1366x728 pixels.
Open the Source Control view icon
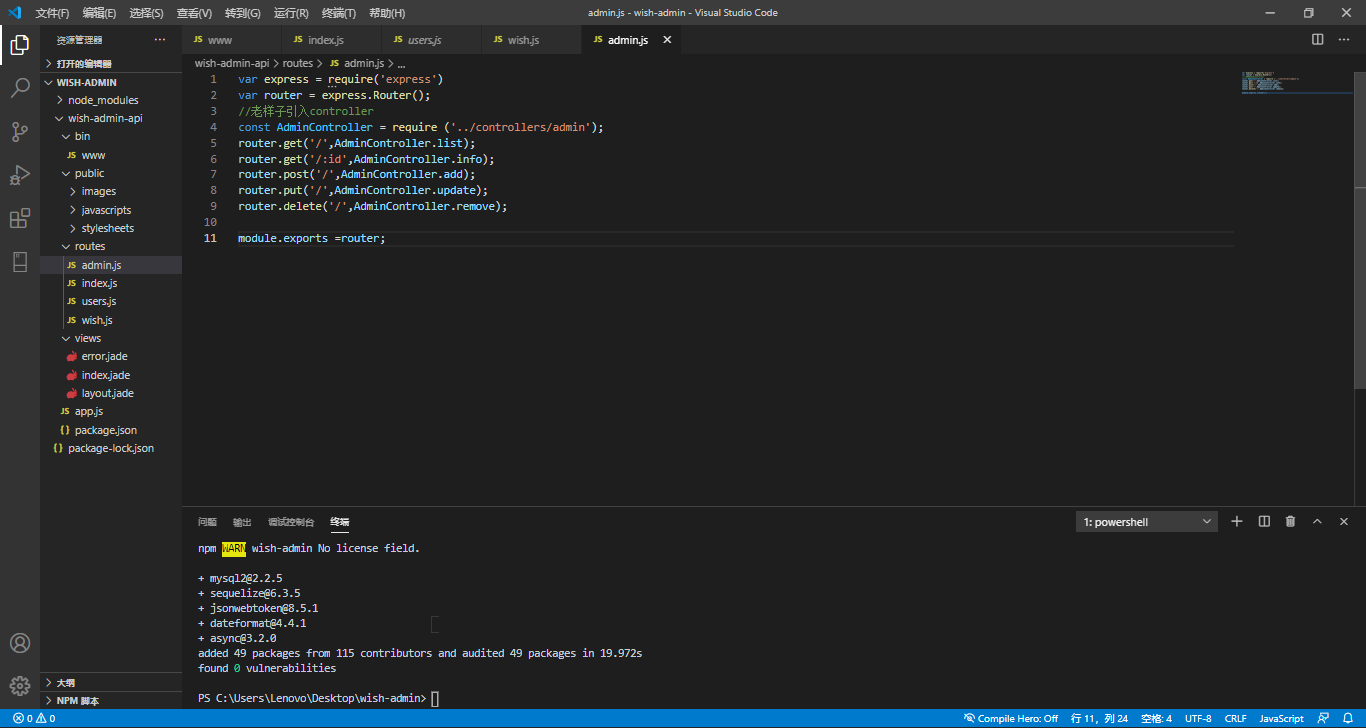pos(20,131)
